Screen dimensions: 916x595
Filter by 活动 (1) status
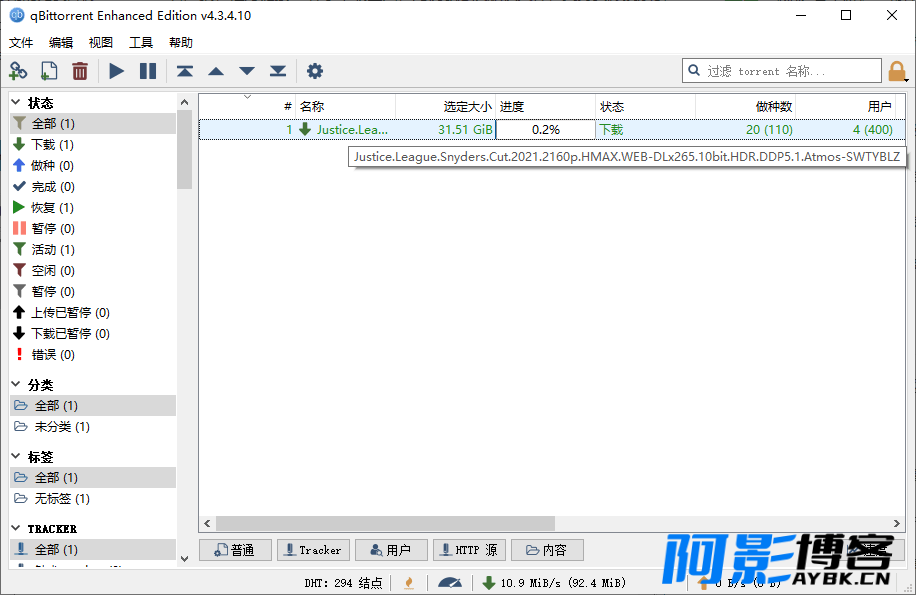tap(93, 249)
